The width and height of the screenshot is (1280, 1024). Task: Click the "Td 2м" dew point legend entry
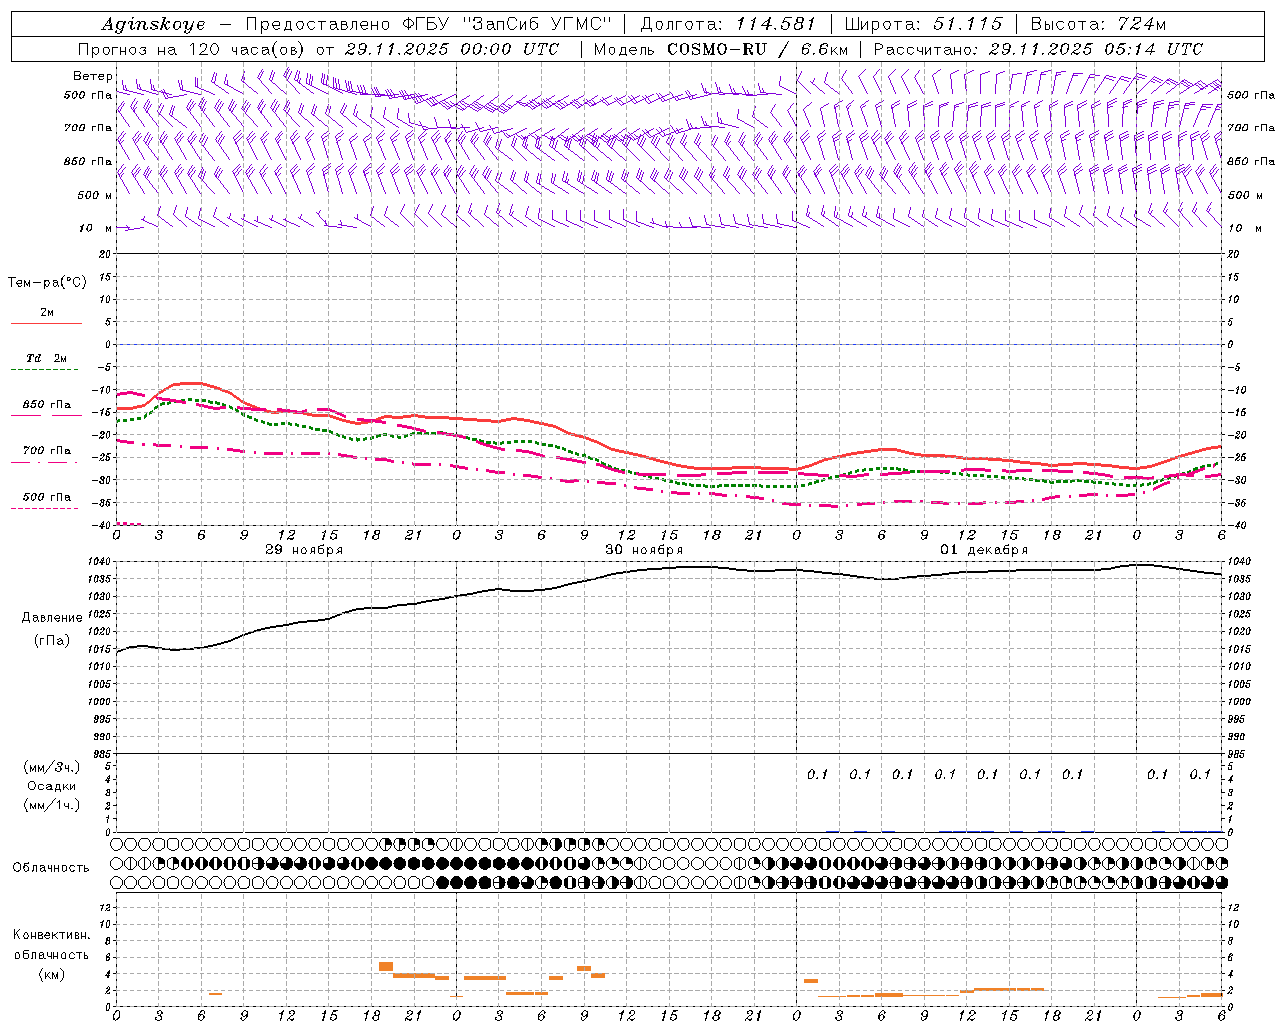(47, 358)
